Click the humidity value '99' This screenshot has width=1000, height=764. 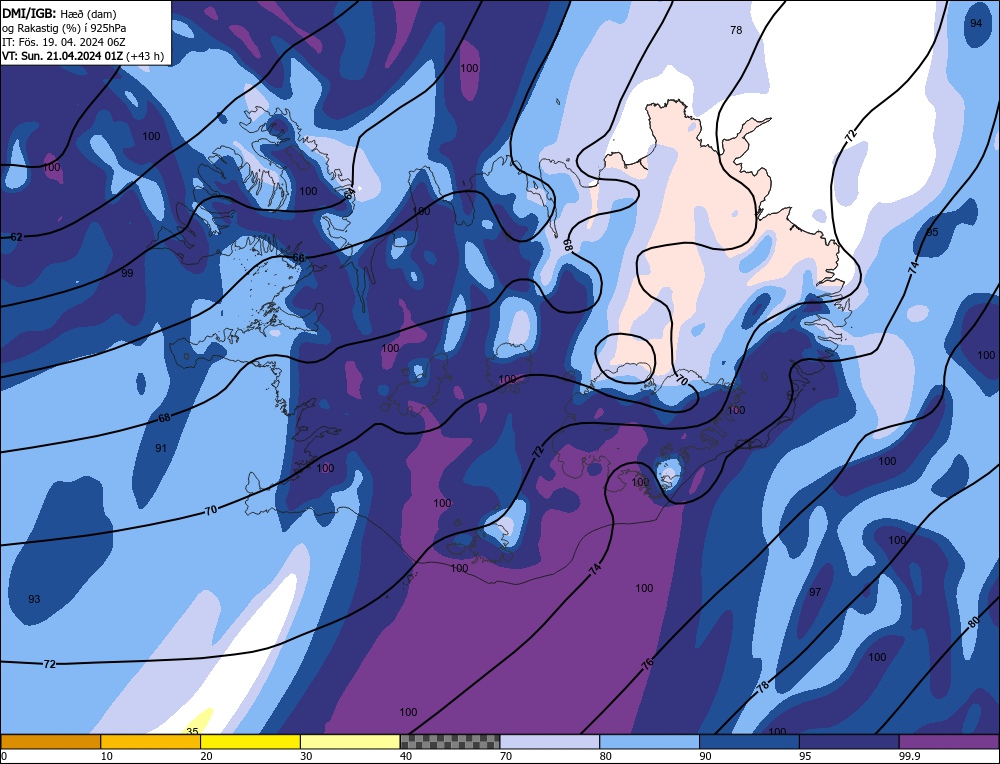pos(128,273)
